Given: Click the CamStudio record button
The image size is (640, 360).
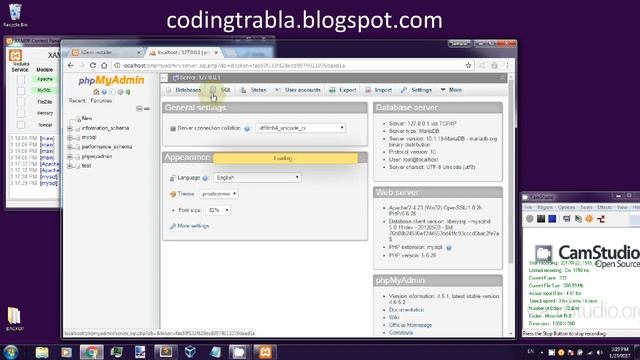Looking at the screenshot, I should tap(529, 219).
